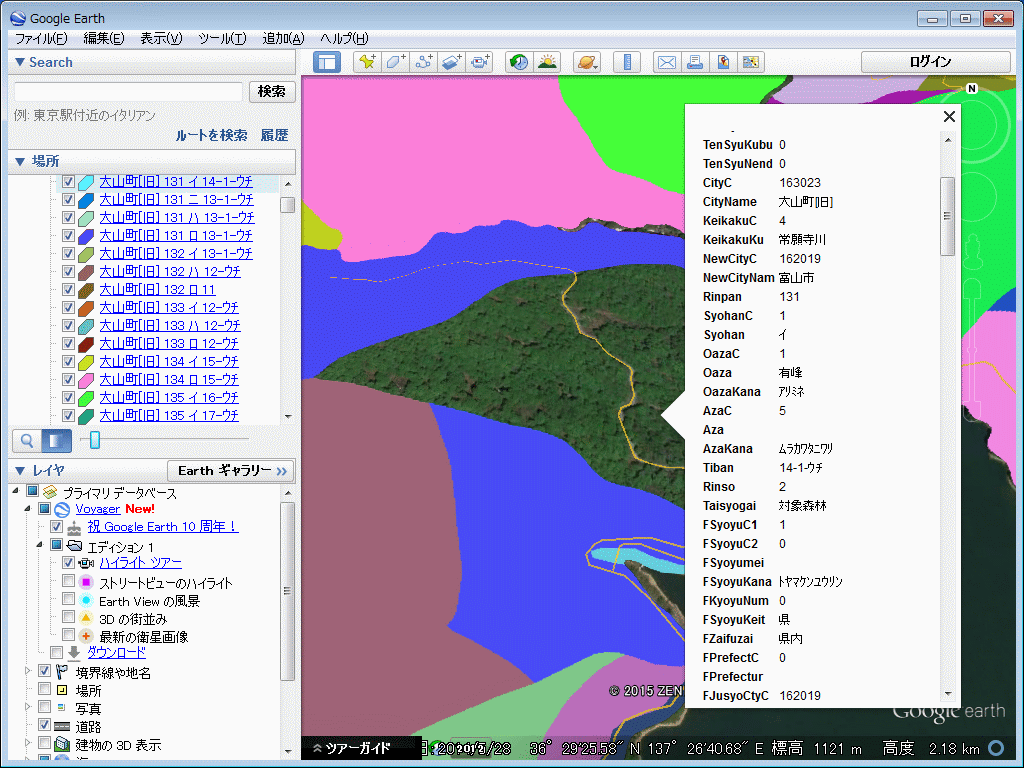The height and width of the screenshot is (768, 1024).
Task: Enable the 最新の衛星画像 layer checkbox
Action: coord(68,634)
